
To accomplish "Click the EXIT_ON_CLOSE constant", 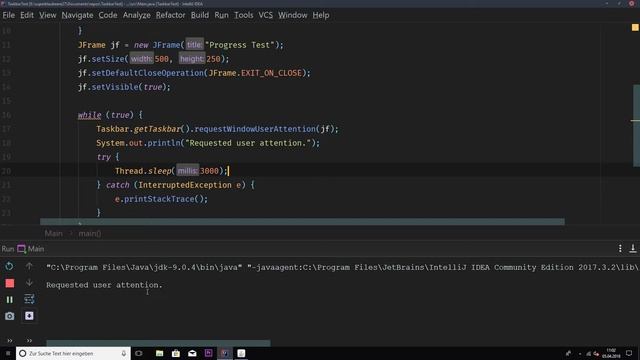I will (x=271, y=73).
